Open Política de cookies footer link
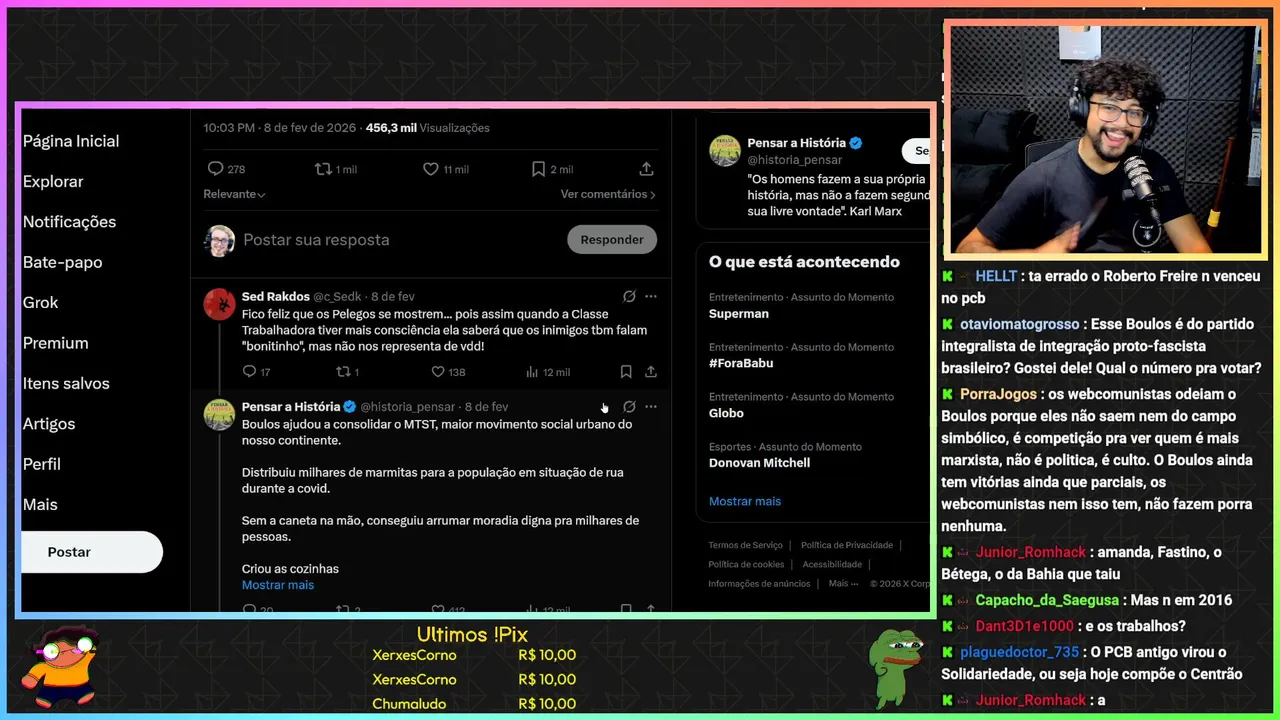The height and width of the screenshot is (720, 1280). click(746, 564)
